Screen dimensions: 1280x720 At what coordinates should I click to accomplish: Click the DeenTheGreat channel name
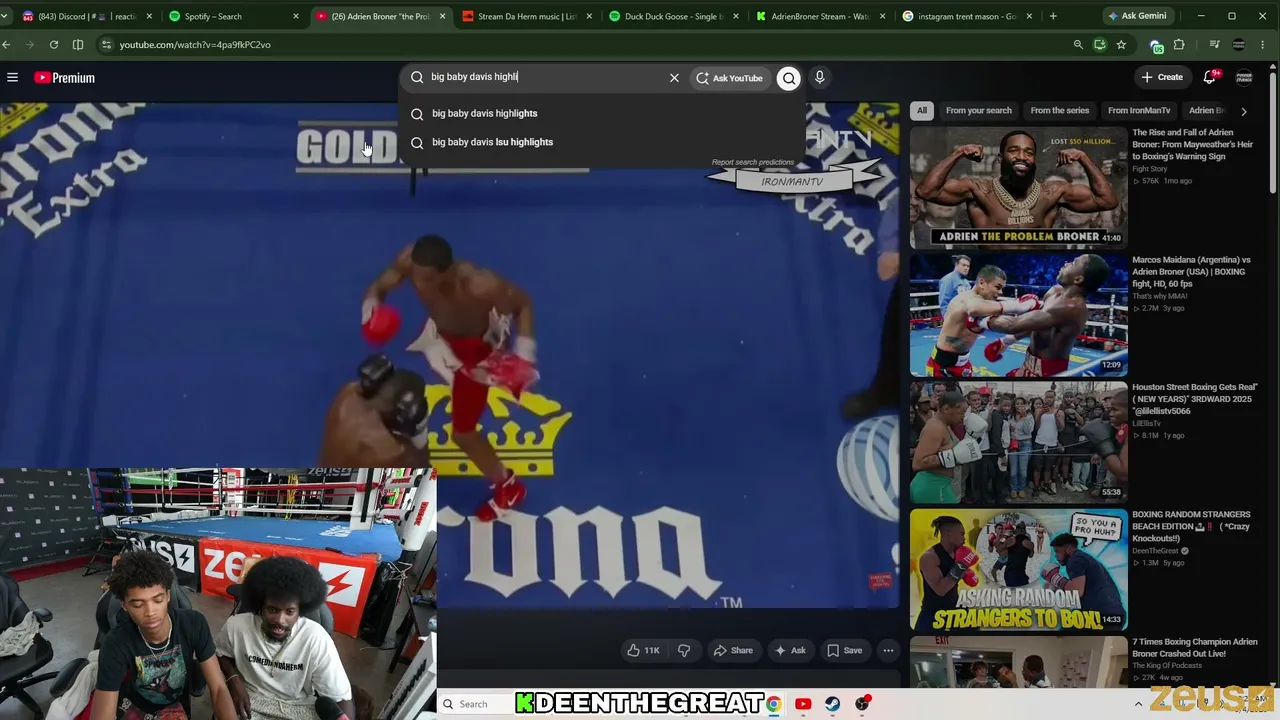(1156, 551)
